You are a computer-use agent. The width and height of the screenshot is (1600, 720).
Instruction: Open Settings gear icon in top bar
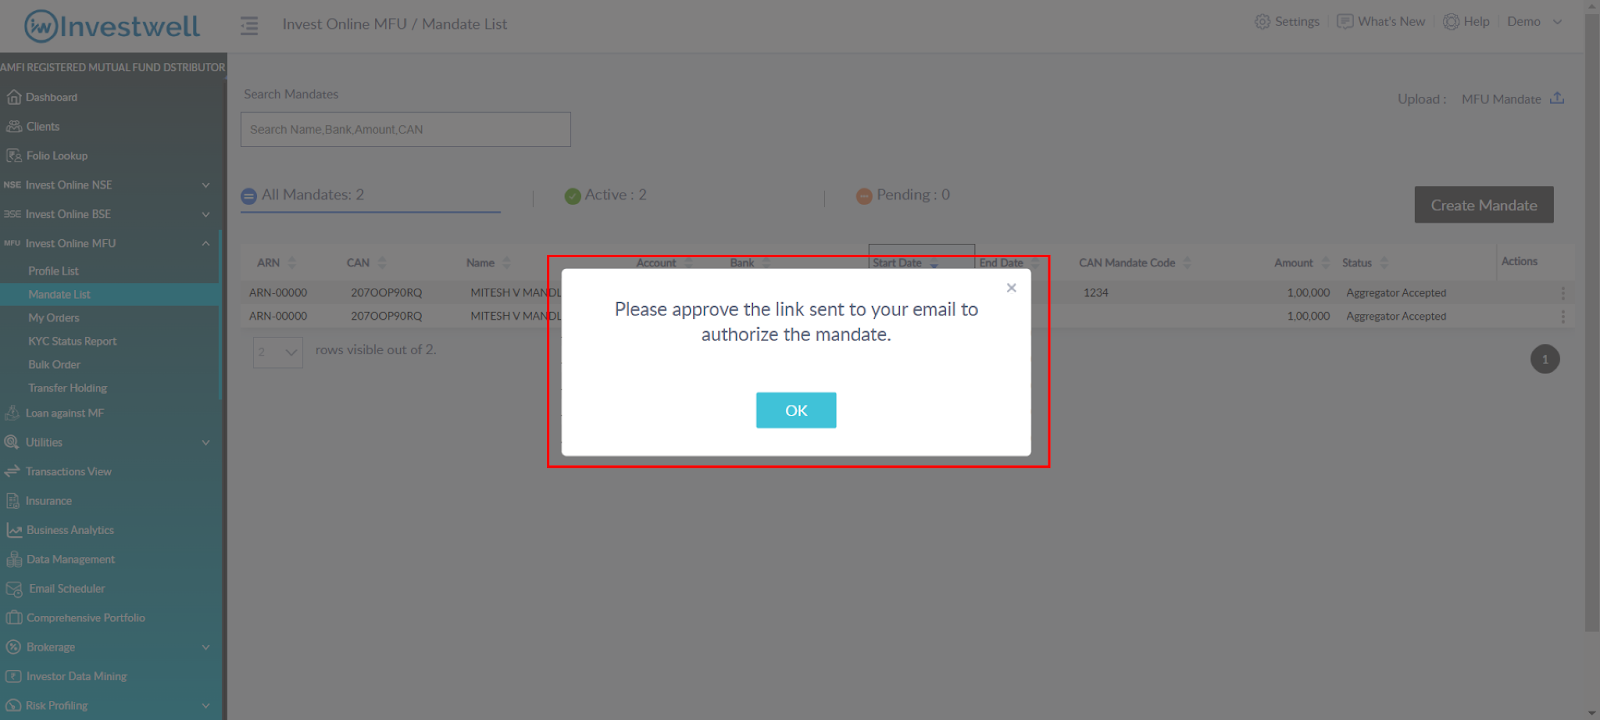(x=1262, y=21)
